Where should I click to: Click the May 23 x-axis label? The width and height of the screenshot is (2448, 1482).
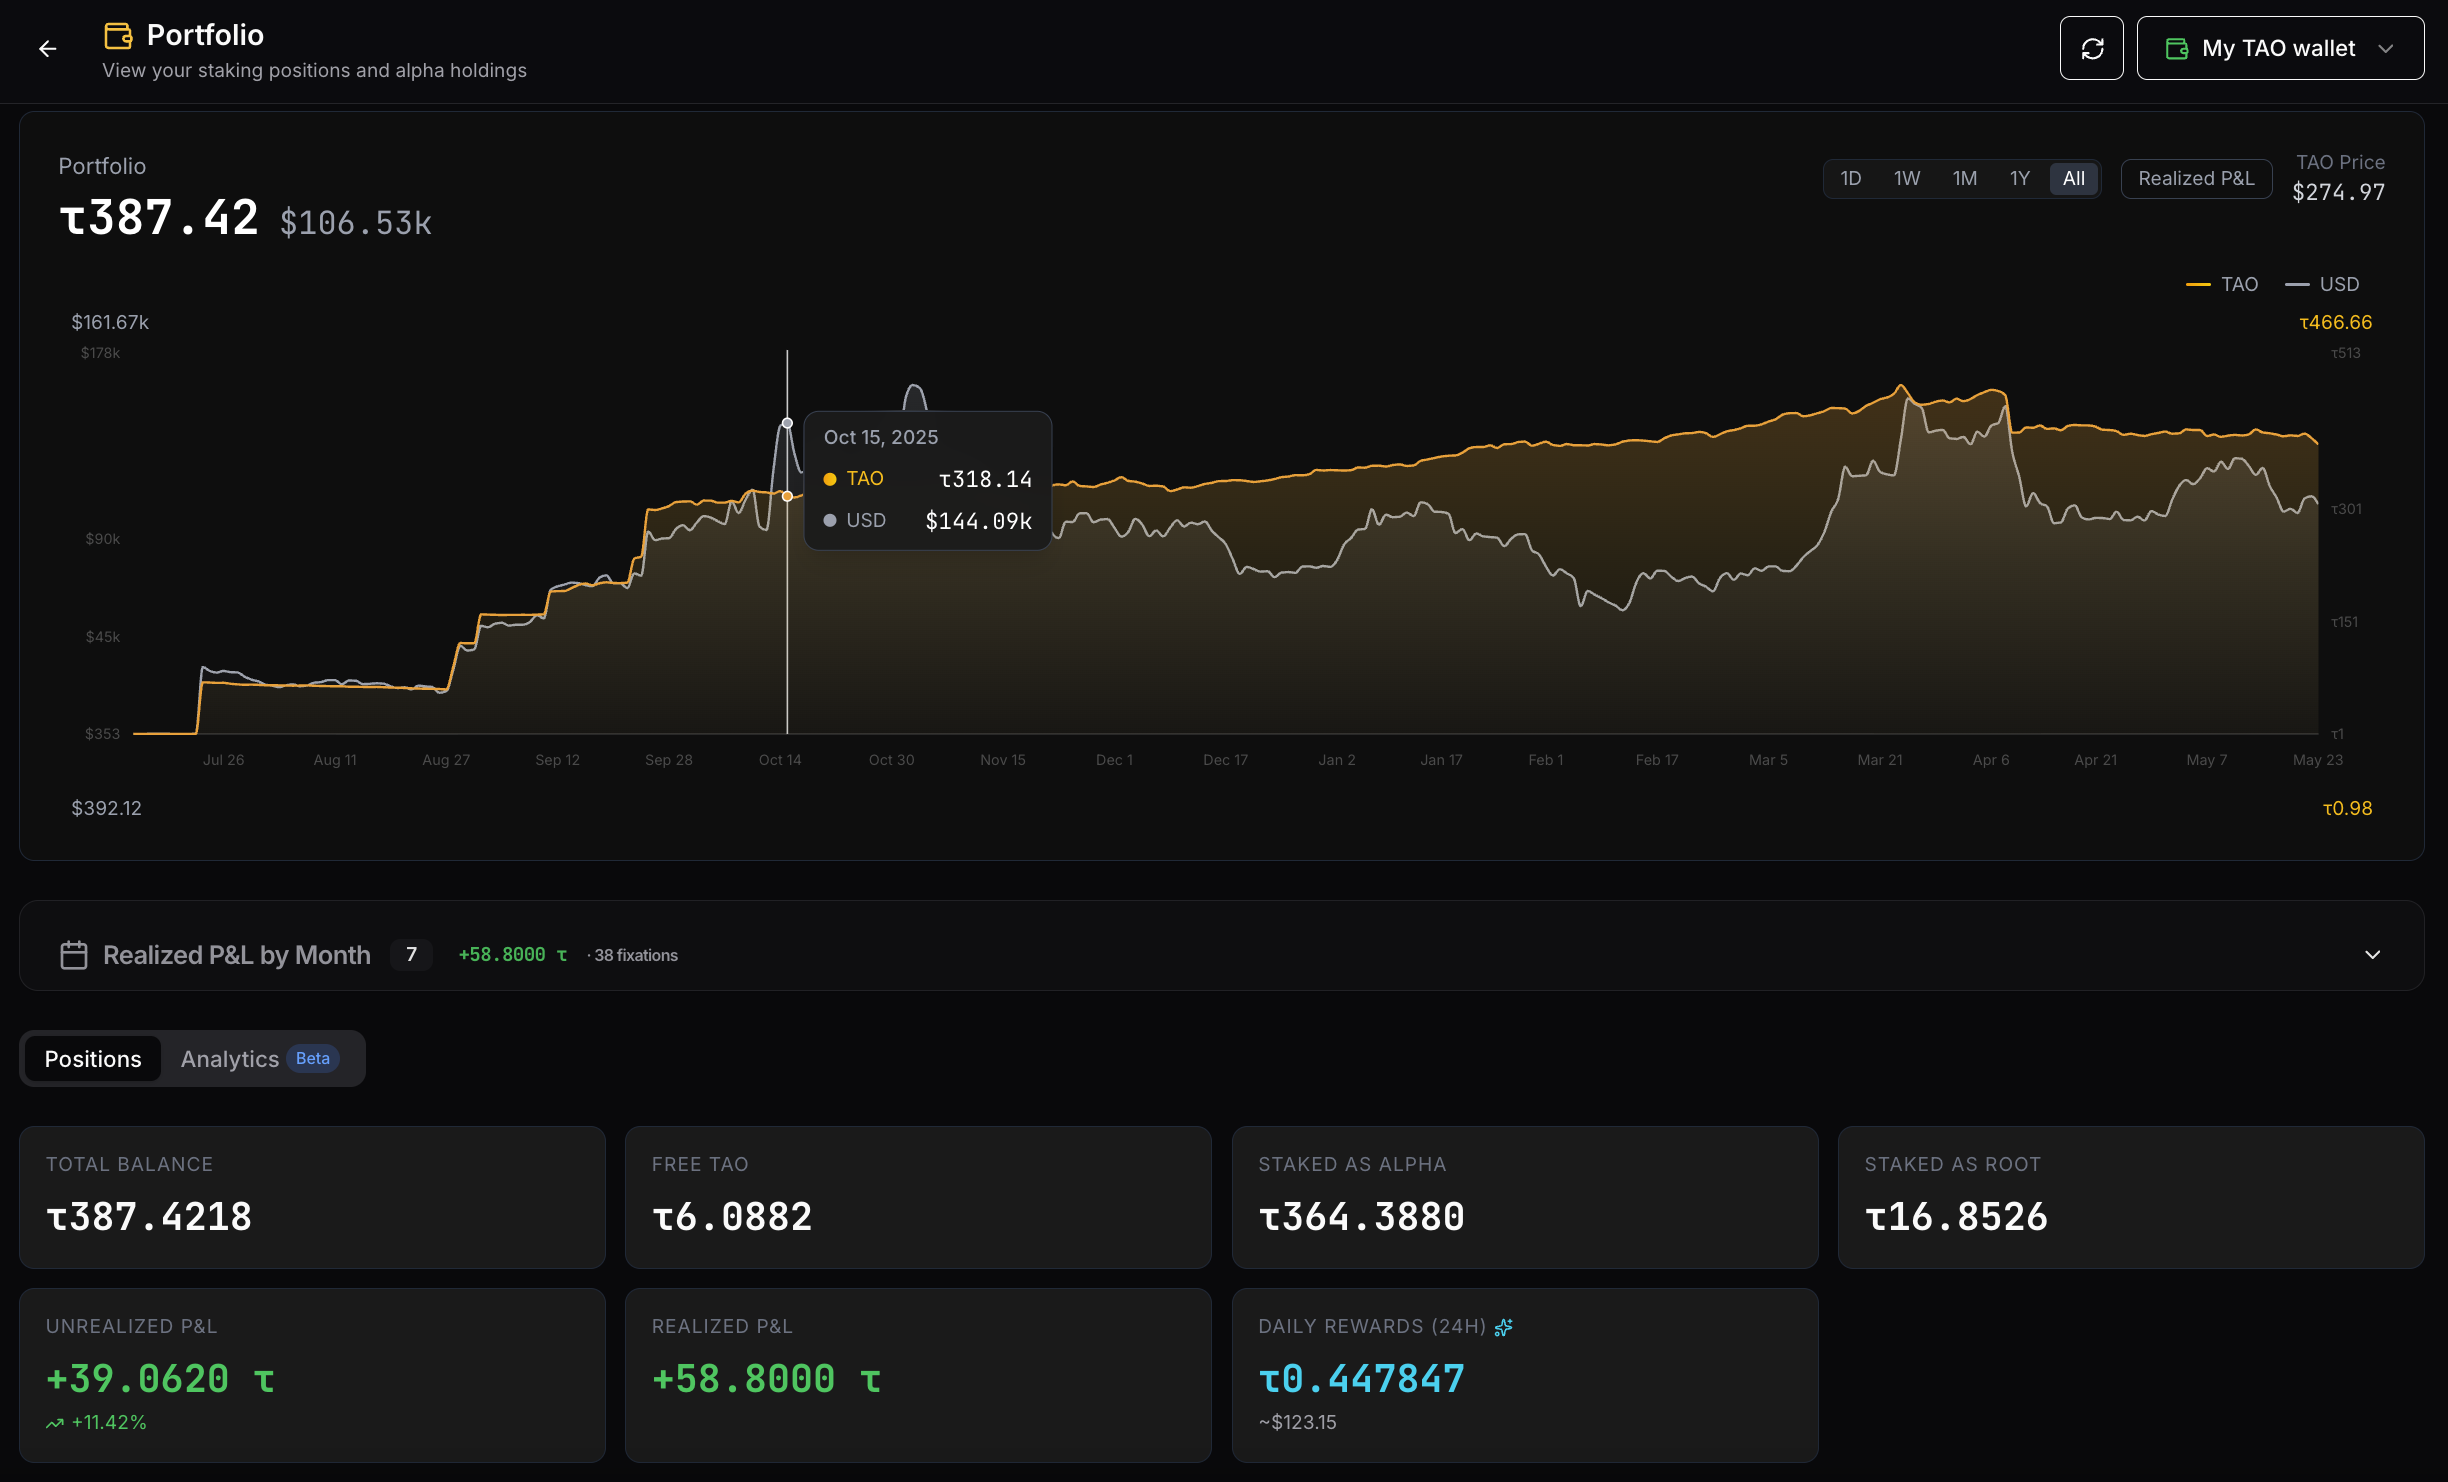point(2318,760)
